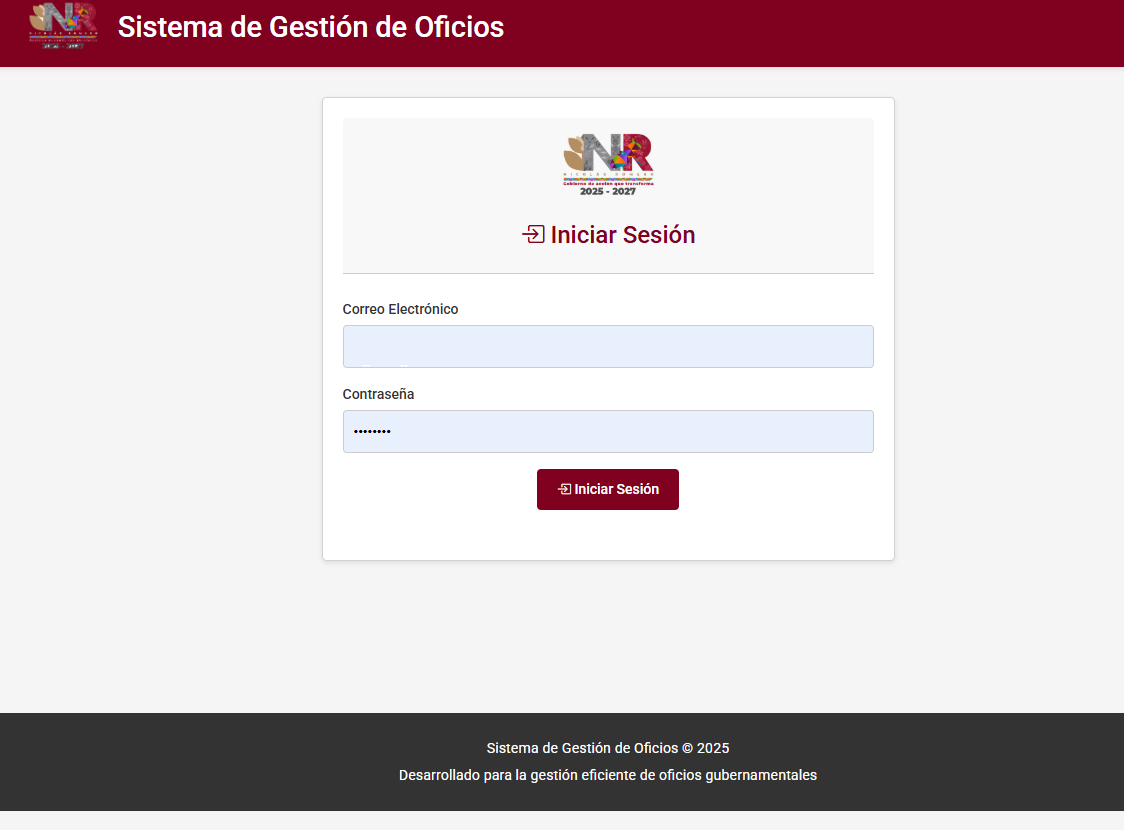Click the footer text starting with Desarrollado para
This screenshot has height=830, width=1124.
click(608, 775)
